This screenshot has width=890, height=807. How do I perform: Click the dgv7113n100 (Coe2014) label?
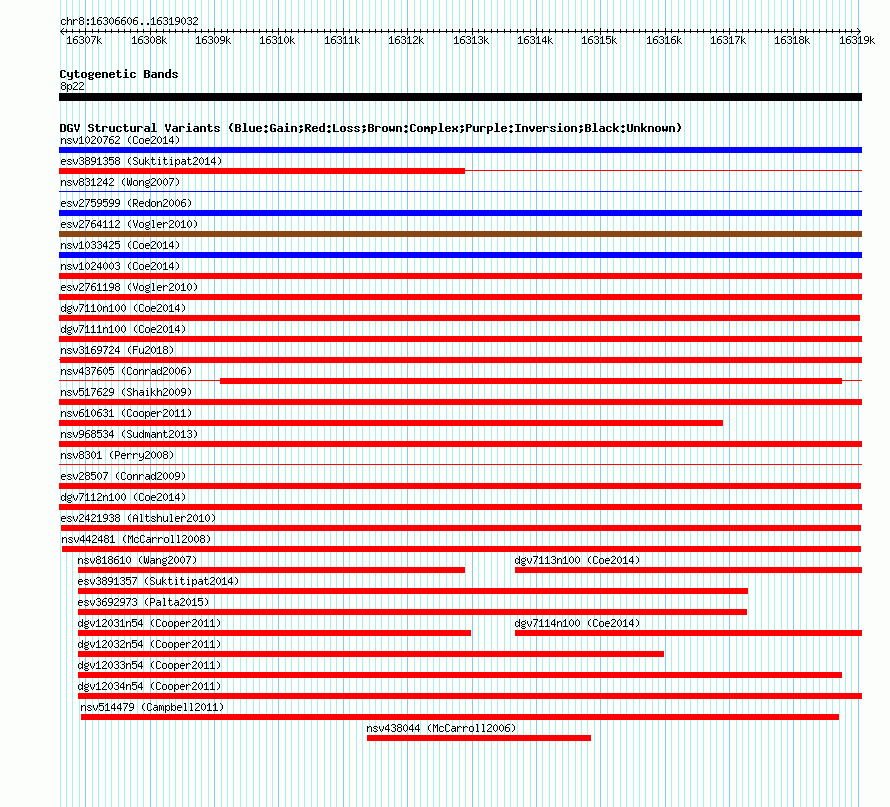[x=577, y=560]
